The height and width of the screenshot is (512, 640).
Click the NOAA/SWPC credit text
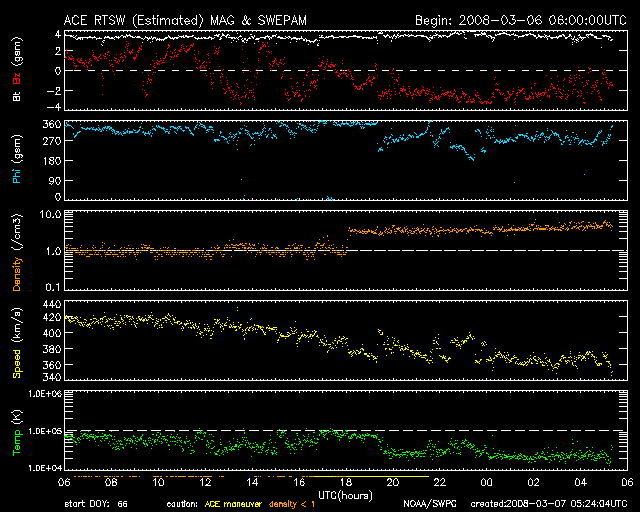[429, 504]
